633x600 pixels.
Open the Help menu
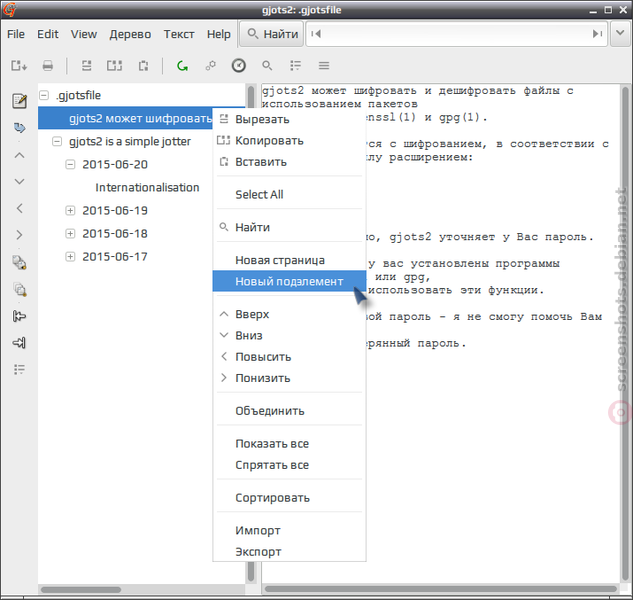click(x=219, y=34)
